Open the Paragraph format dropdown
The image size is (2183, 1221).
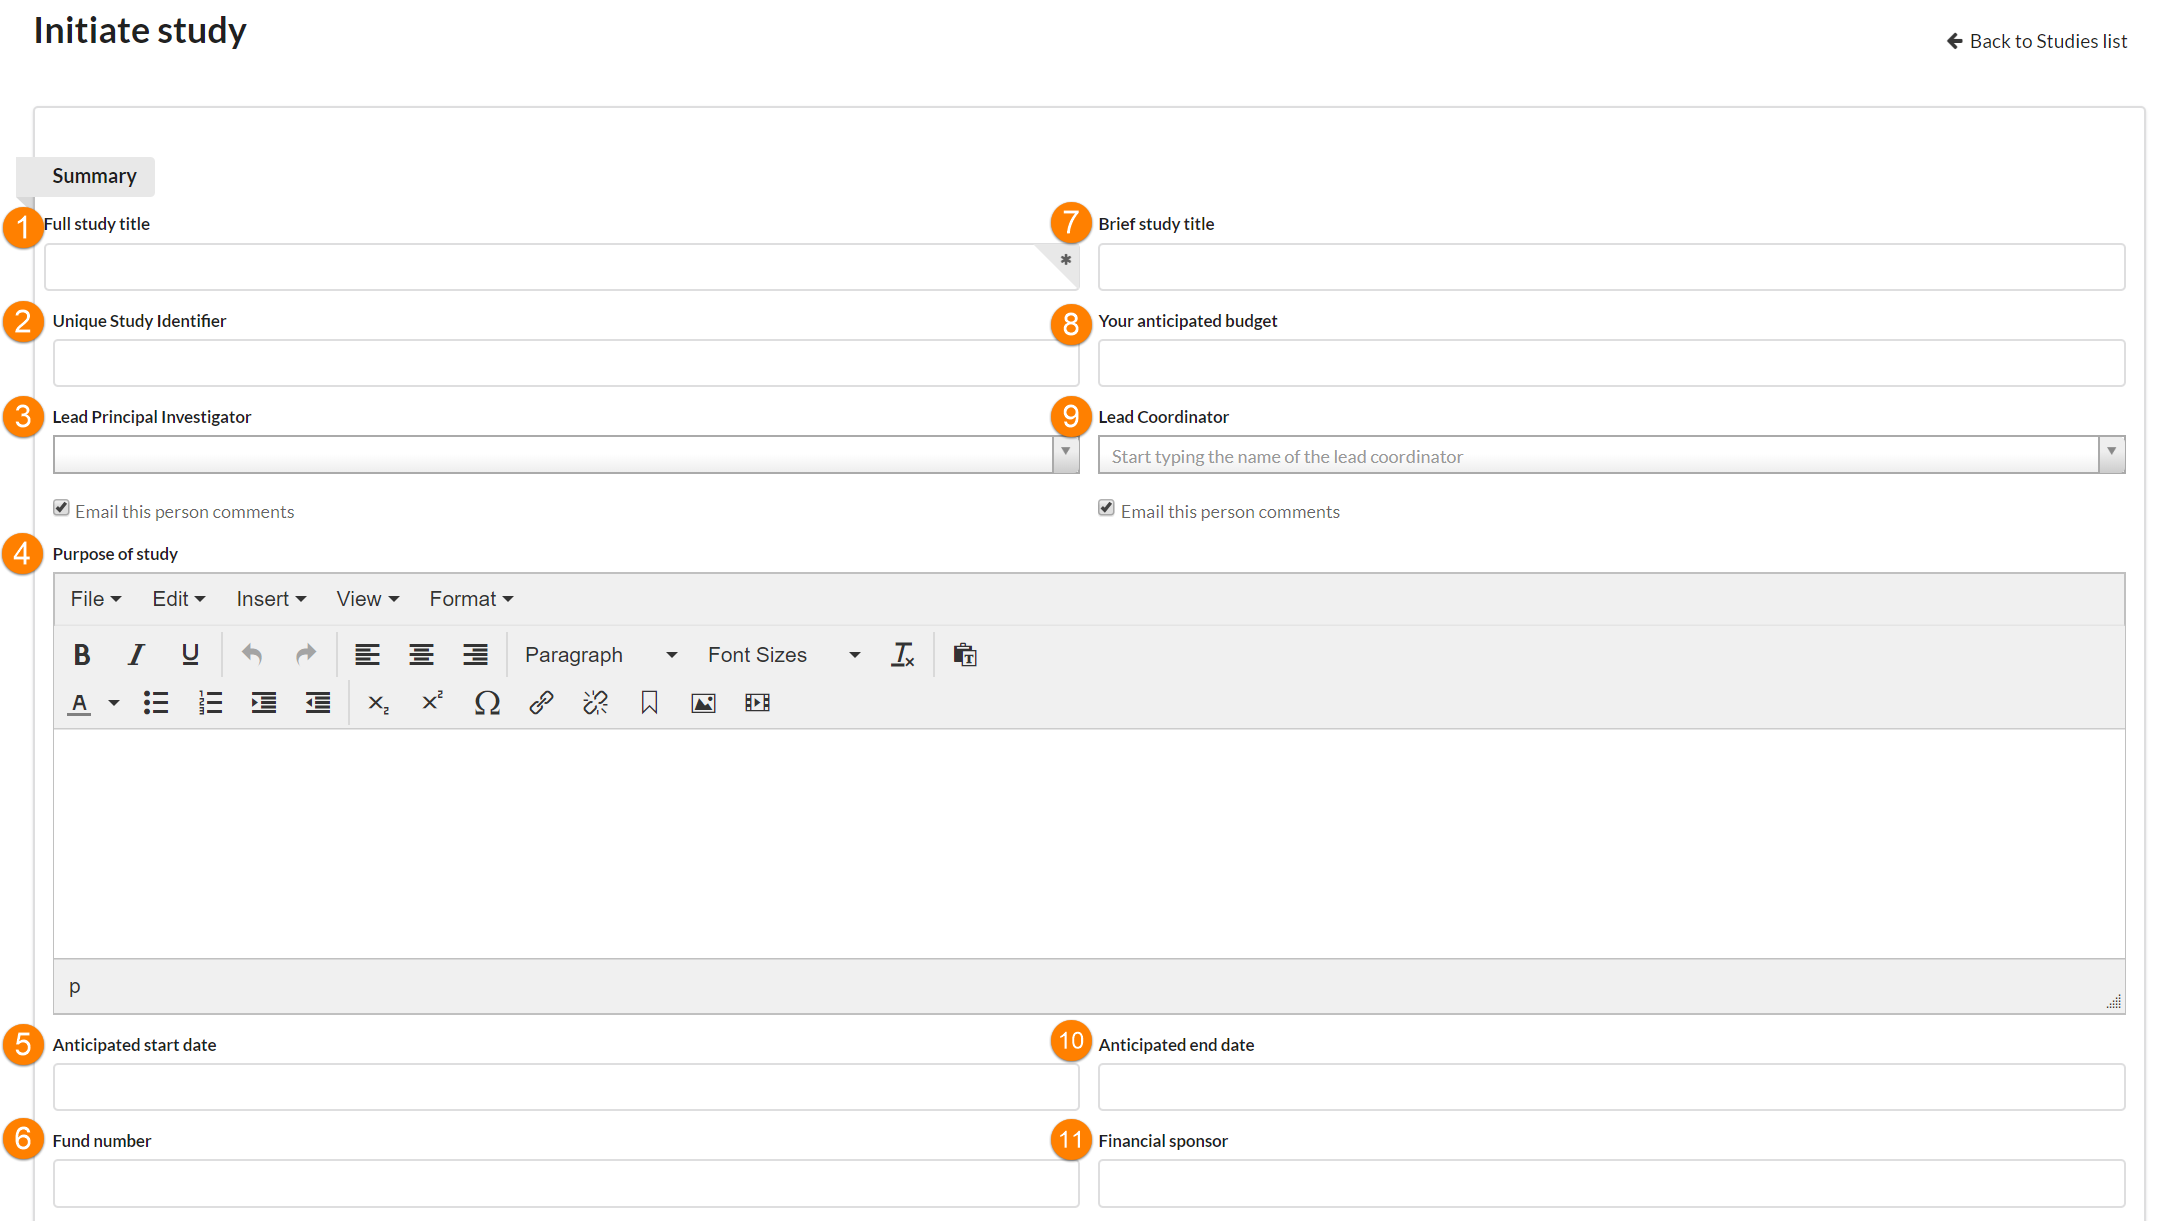pyautogui.click(x=600, y=655)
